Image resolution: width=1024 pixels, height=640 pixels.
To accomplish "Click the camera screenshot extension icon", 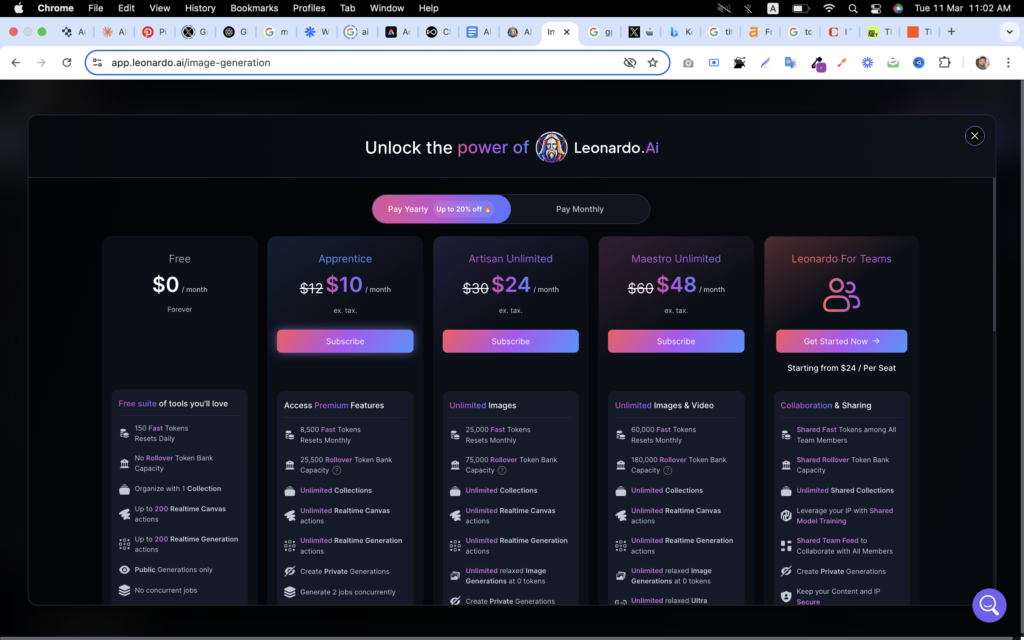I will 688,63.
